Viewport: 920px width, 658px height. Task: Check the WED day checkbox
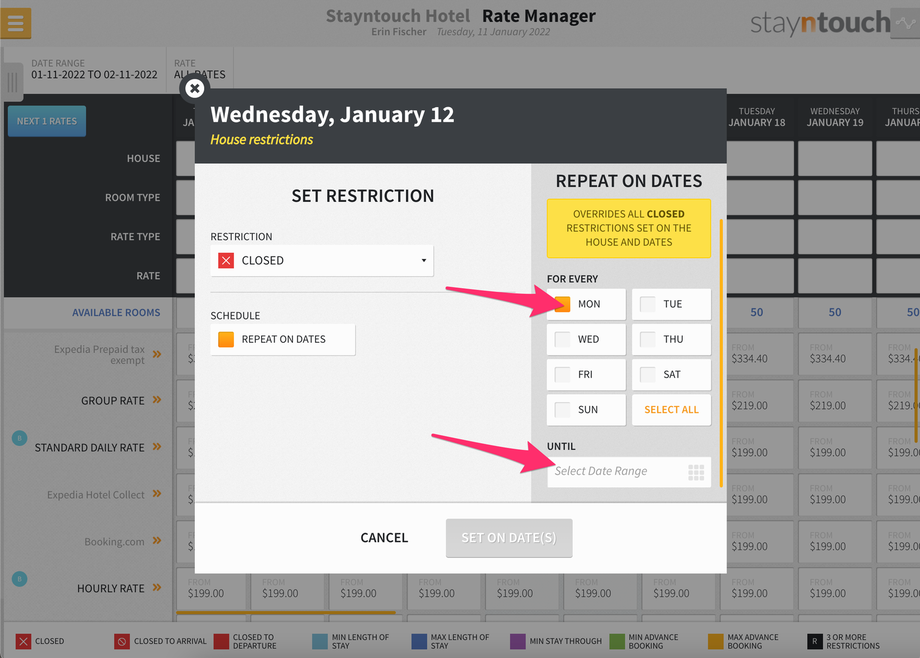click(562, 339)
